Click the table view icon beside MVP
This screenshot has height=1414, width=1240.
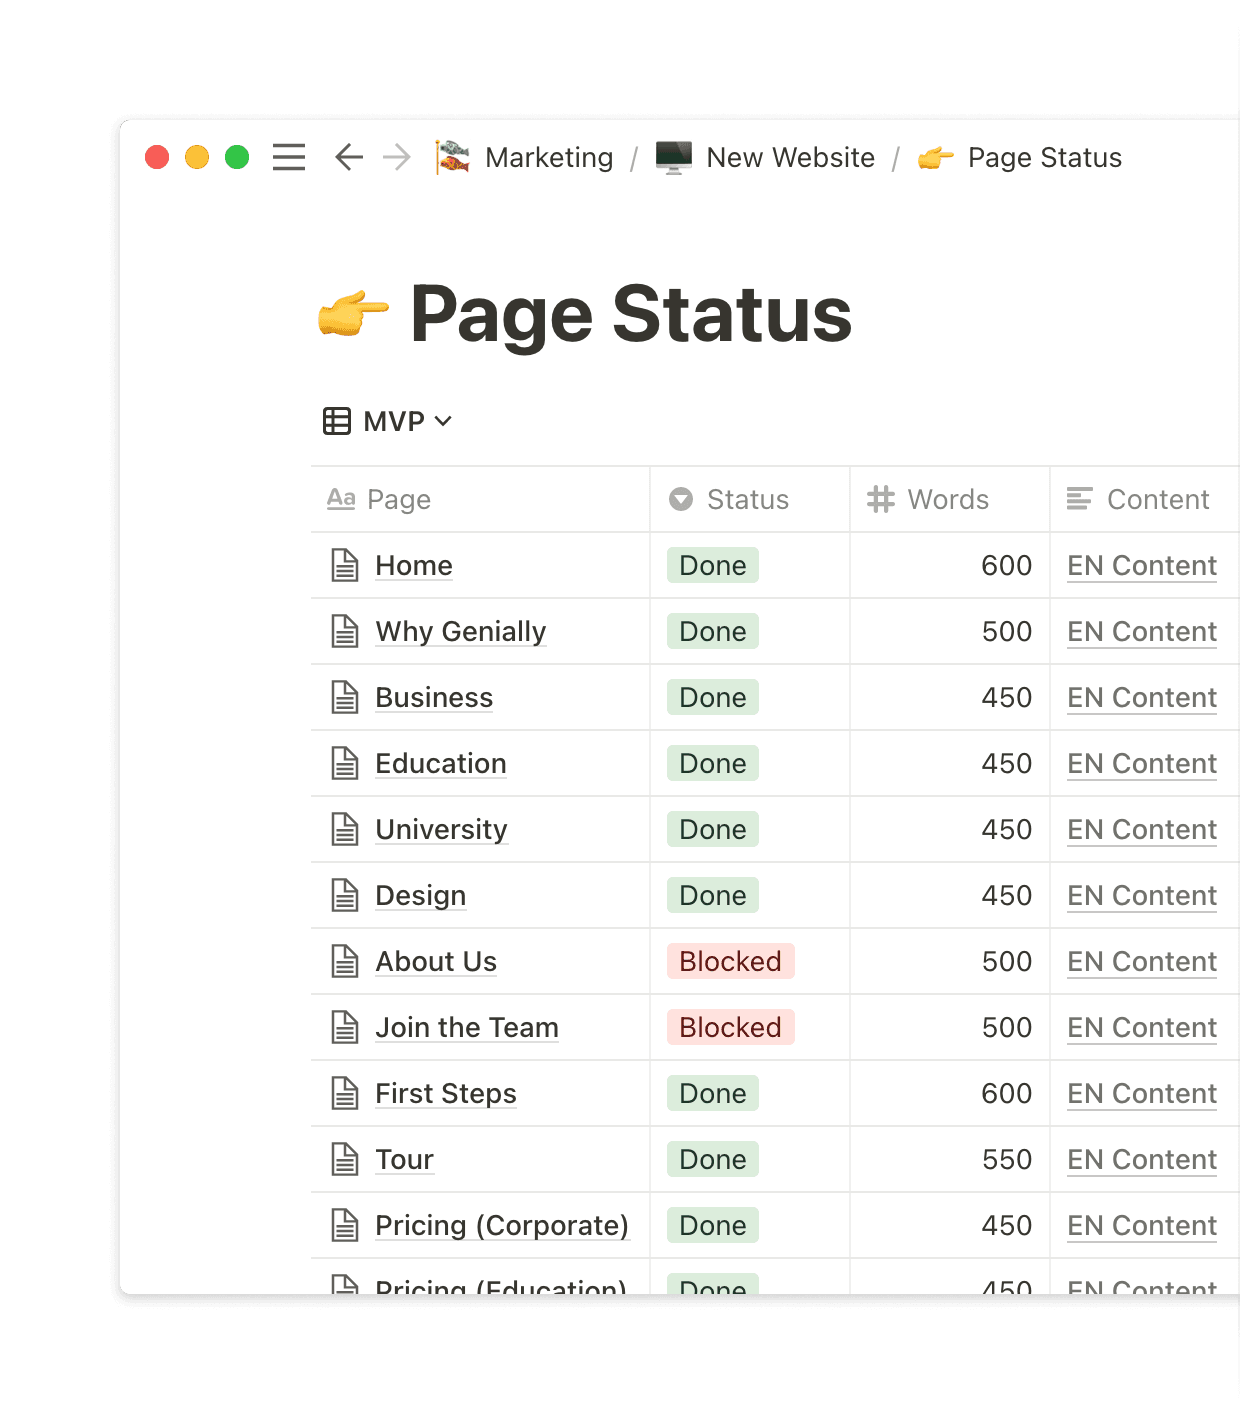coord(336,421)
